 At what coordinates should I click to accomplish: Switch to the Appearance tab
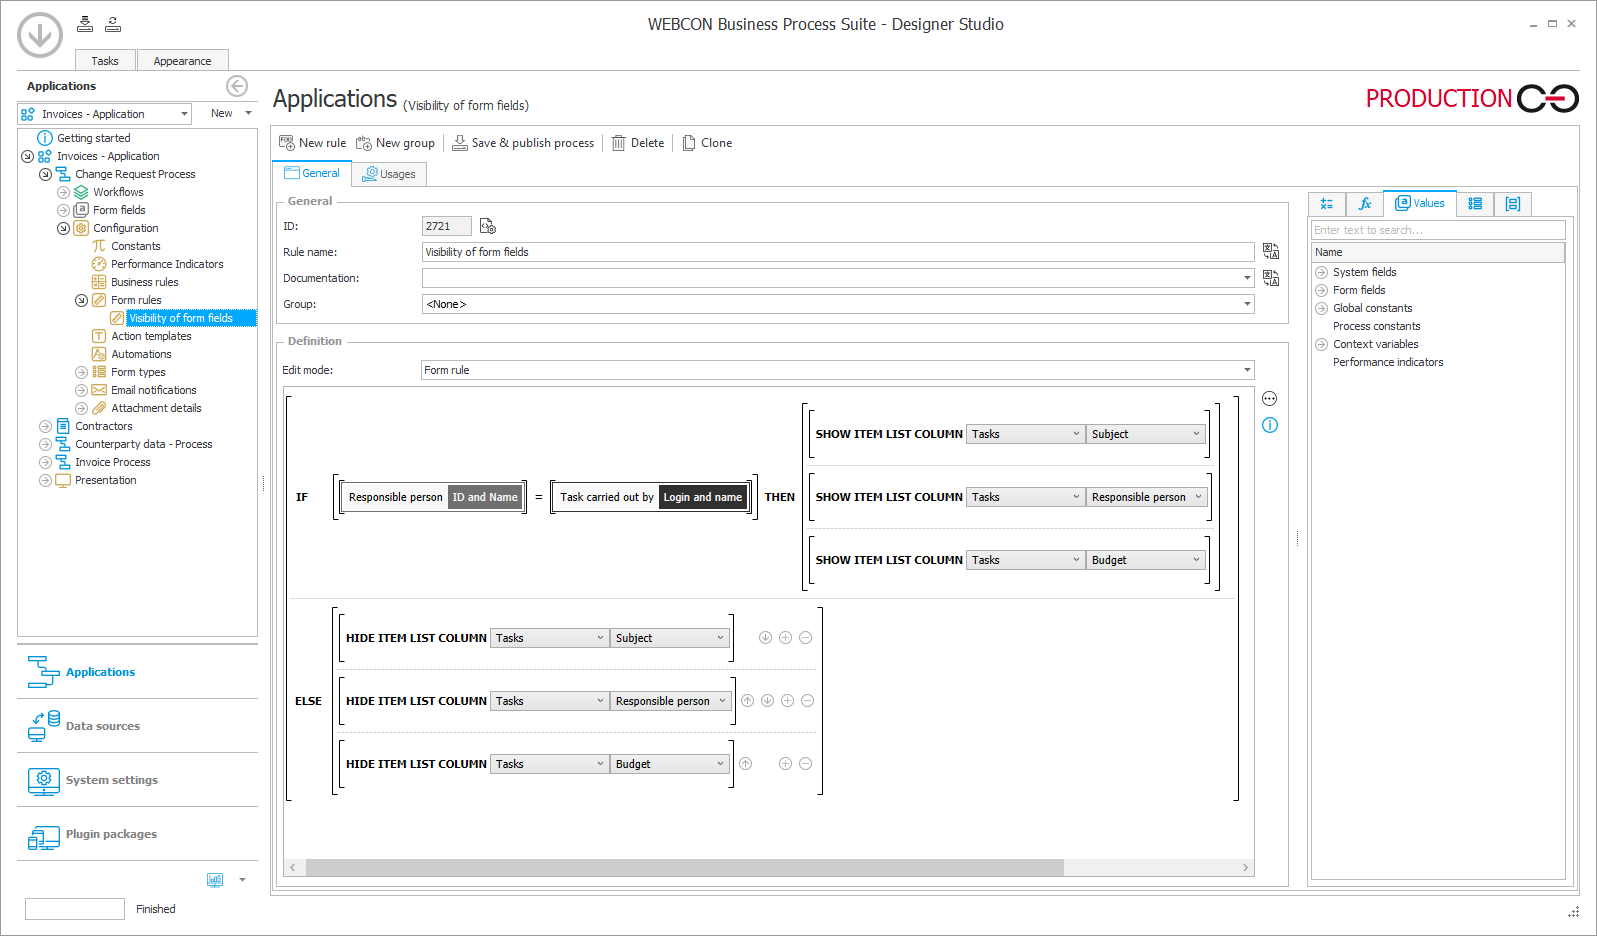click(182, 61)
